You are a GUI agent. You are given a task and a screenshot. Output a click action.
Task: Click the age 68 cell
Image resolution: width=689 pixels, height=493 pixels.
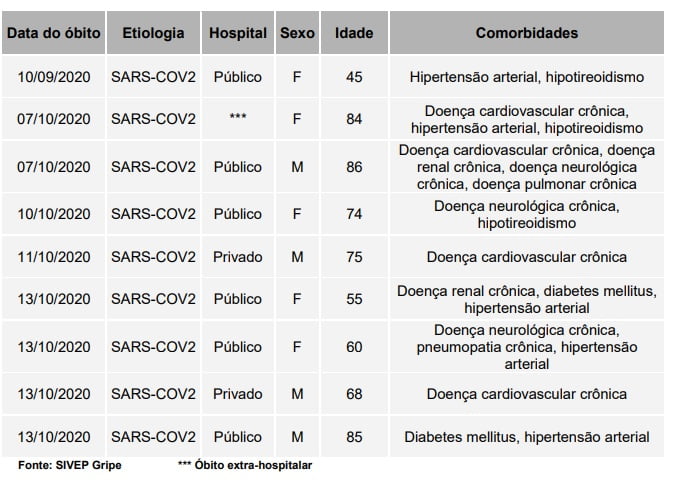point(354,394)
